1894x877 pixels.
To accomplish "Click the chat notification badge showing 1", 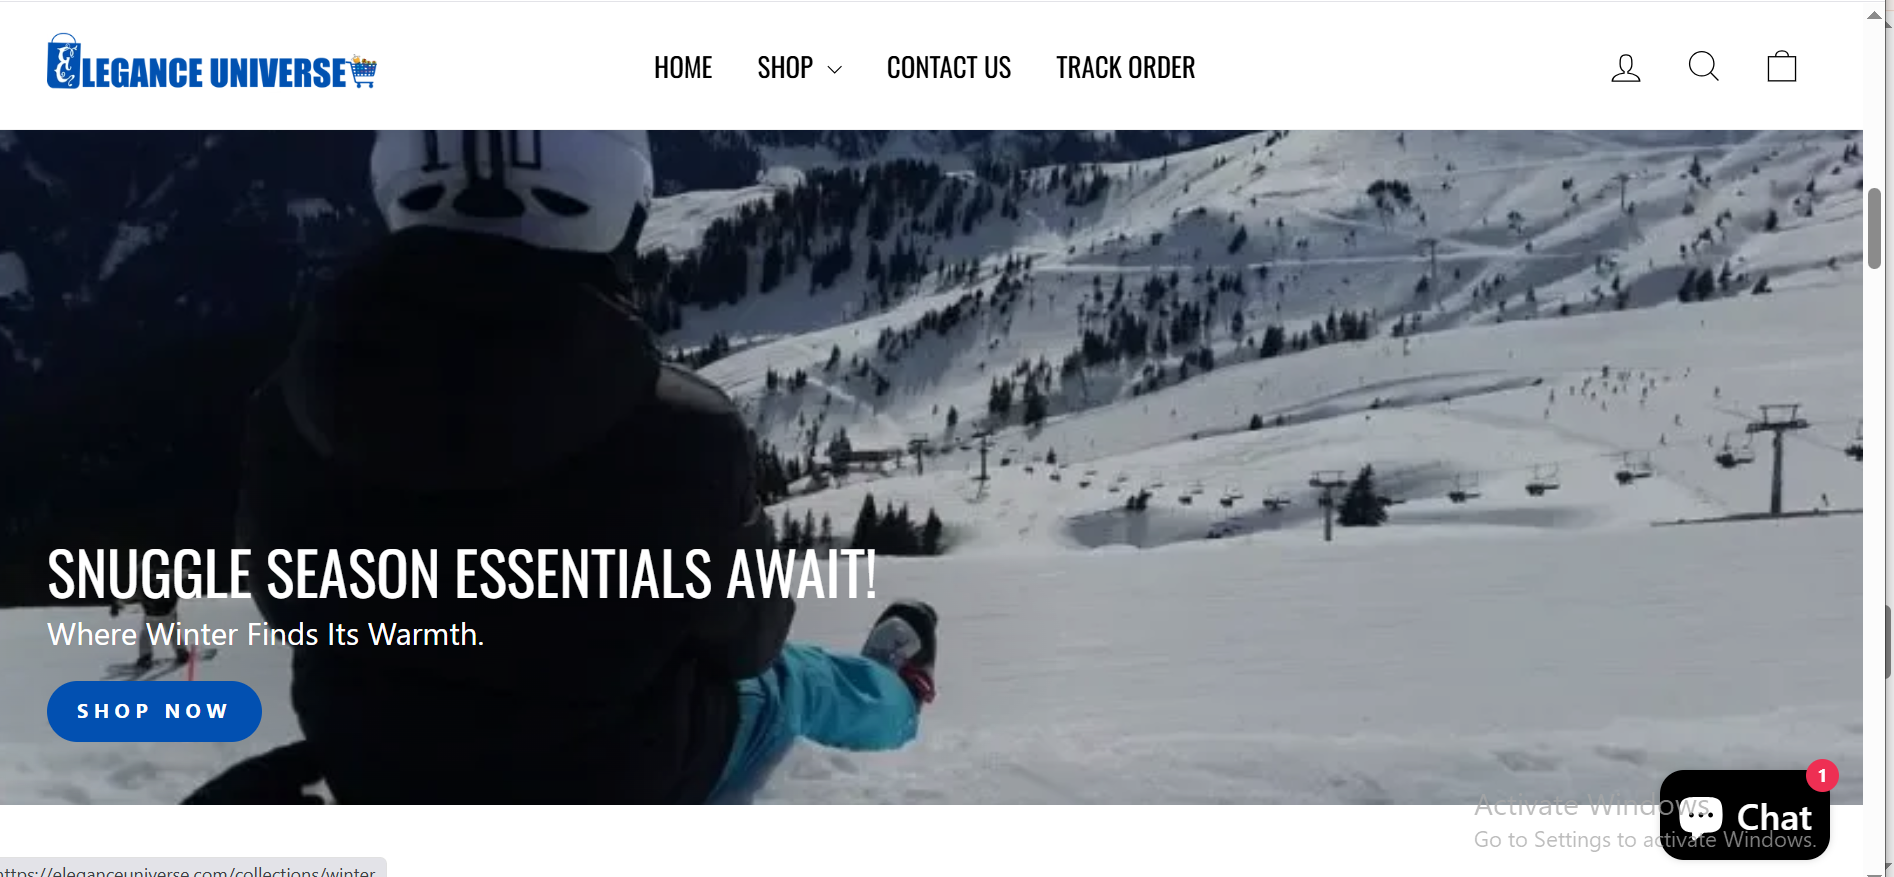I will [1822, 775].
